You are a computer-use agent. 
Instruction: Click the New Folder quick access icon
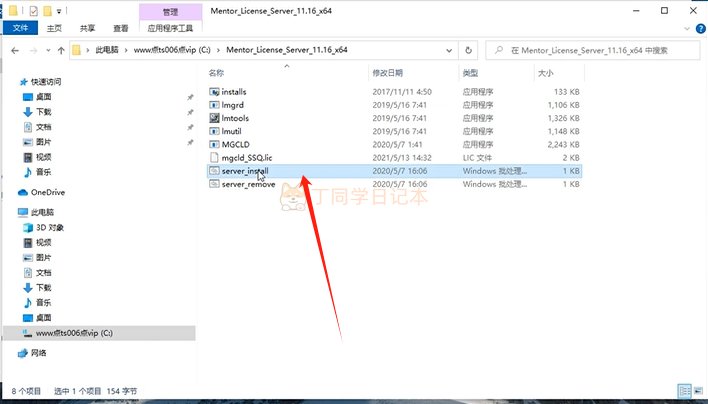point(47,10)
